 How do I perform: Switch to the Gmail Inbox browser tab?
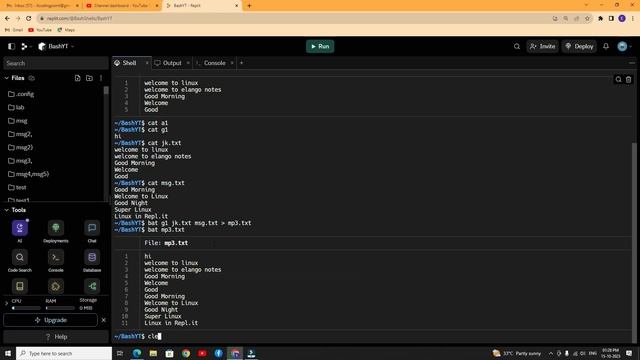coord(41,6)
